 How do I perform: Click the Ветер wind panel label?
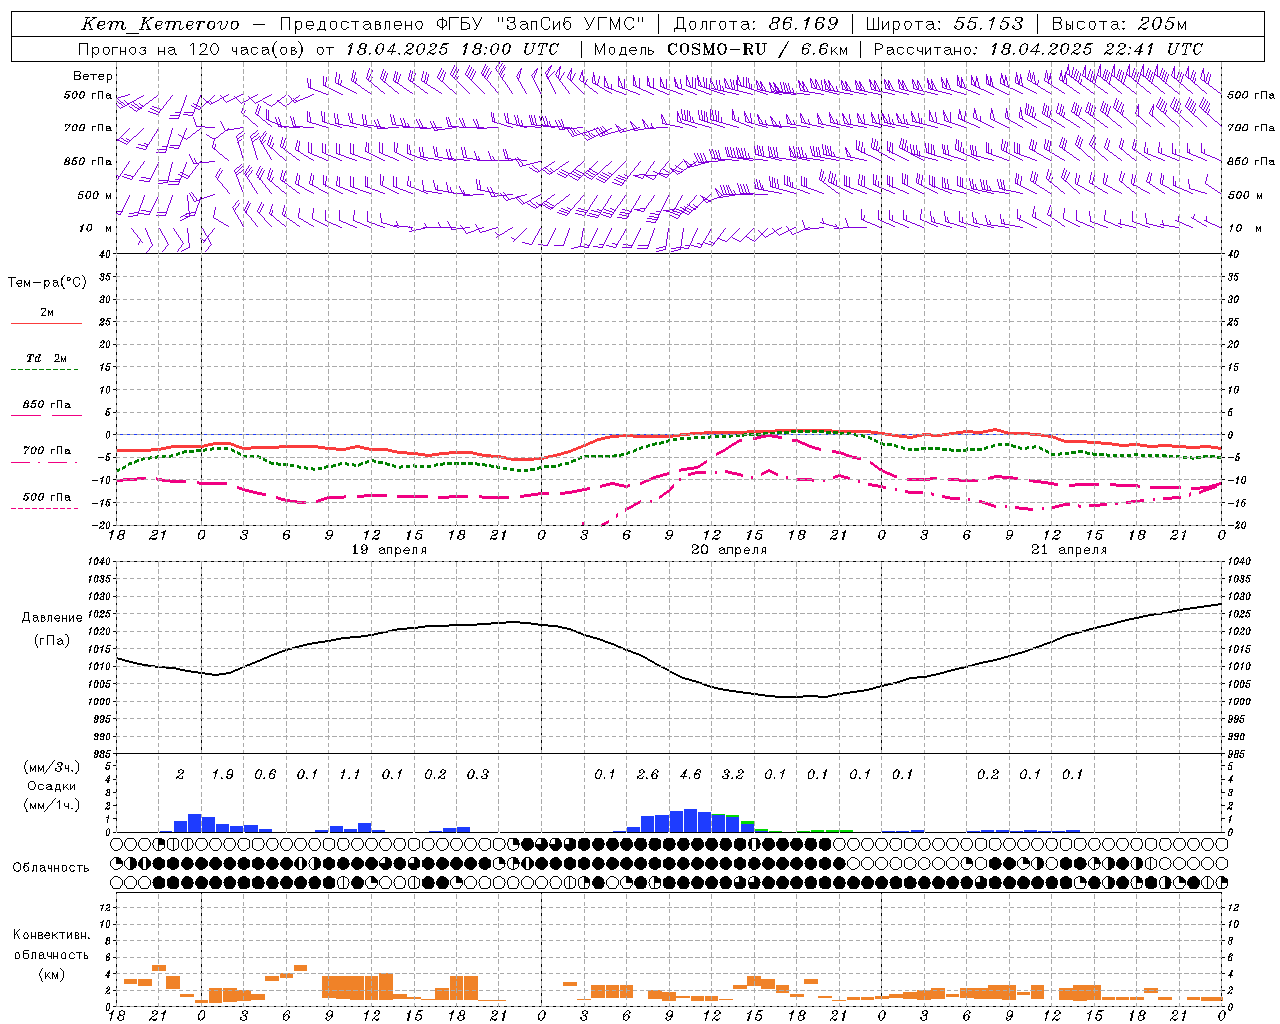click(93, 76)
